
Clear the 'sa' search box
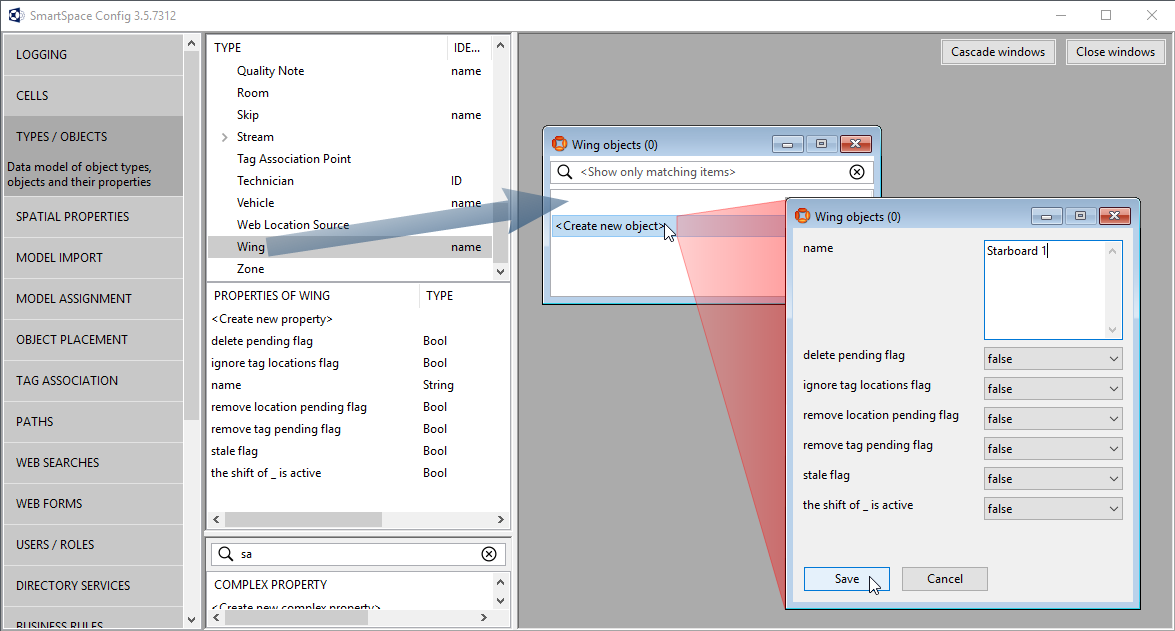(x=489, y=554)
